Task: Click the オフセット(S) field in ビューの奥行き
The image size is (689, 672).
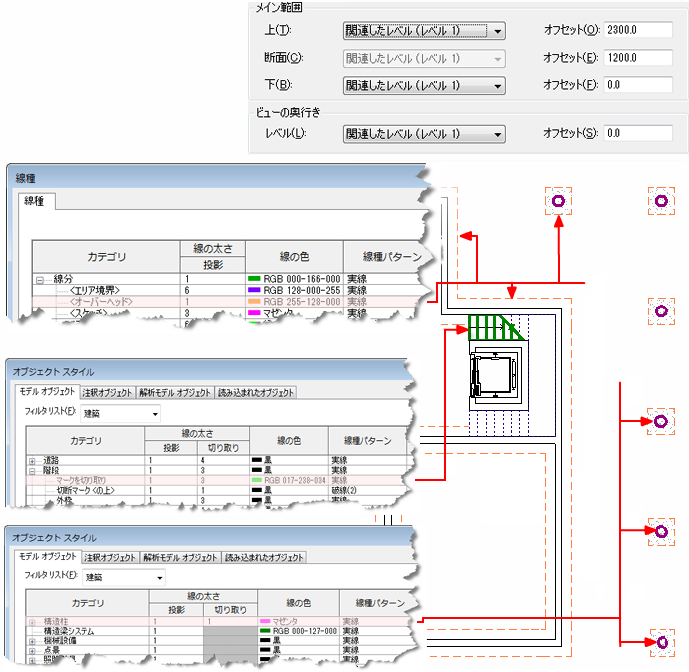Action: pyautogui.click(x=638, y=133)
